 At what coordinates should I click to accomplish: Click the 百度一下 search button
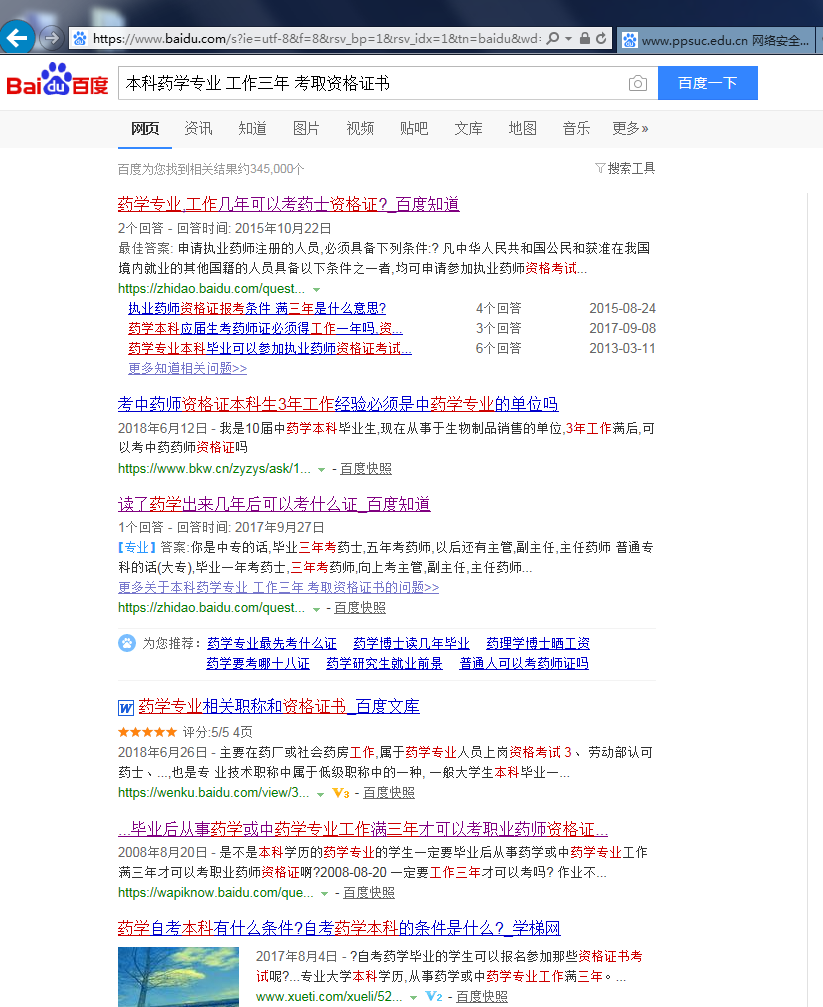click(x=707, y=83)
